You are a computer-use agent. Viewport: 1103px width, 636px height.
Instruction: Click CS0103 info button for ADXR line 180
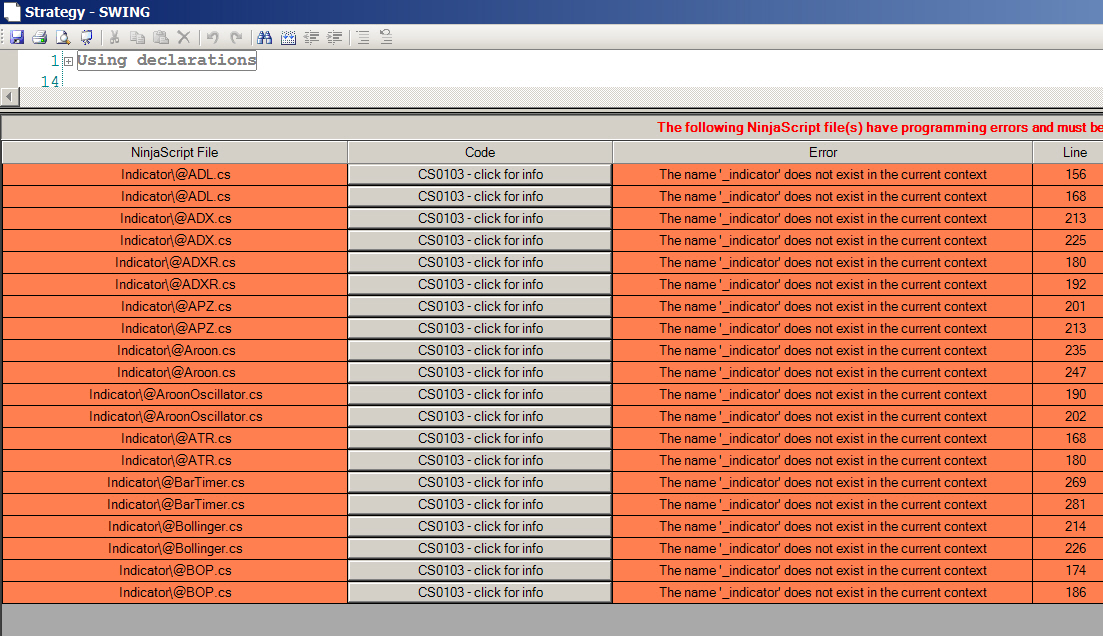click(x=480, y=262)
